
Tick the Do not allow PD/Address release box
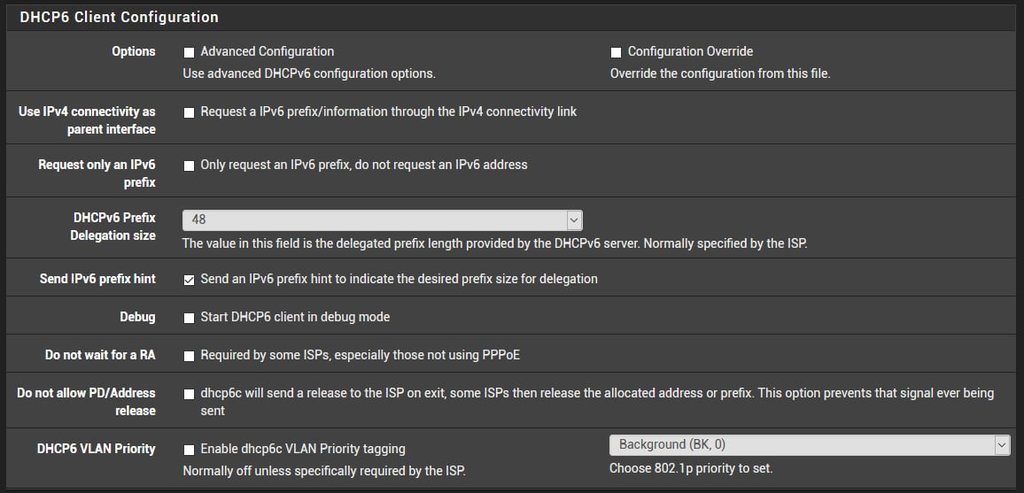189,394
